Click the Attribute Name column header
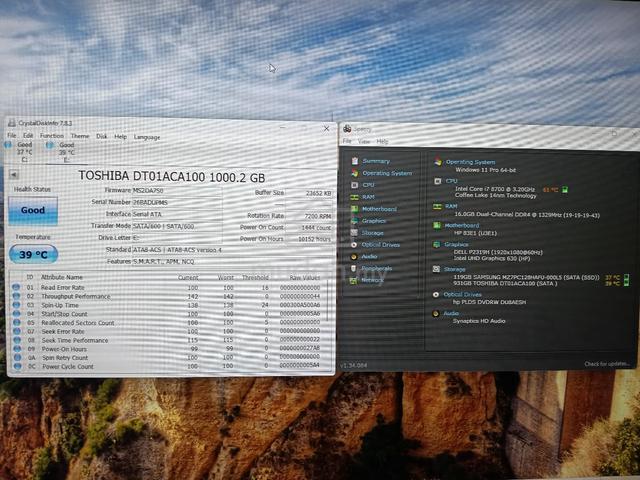The image size is (640, 480). [62, 277]
